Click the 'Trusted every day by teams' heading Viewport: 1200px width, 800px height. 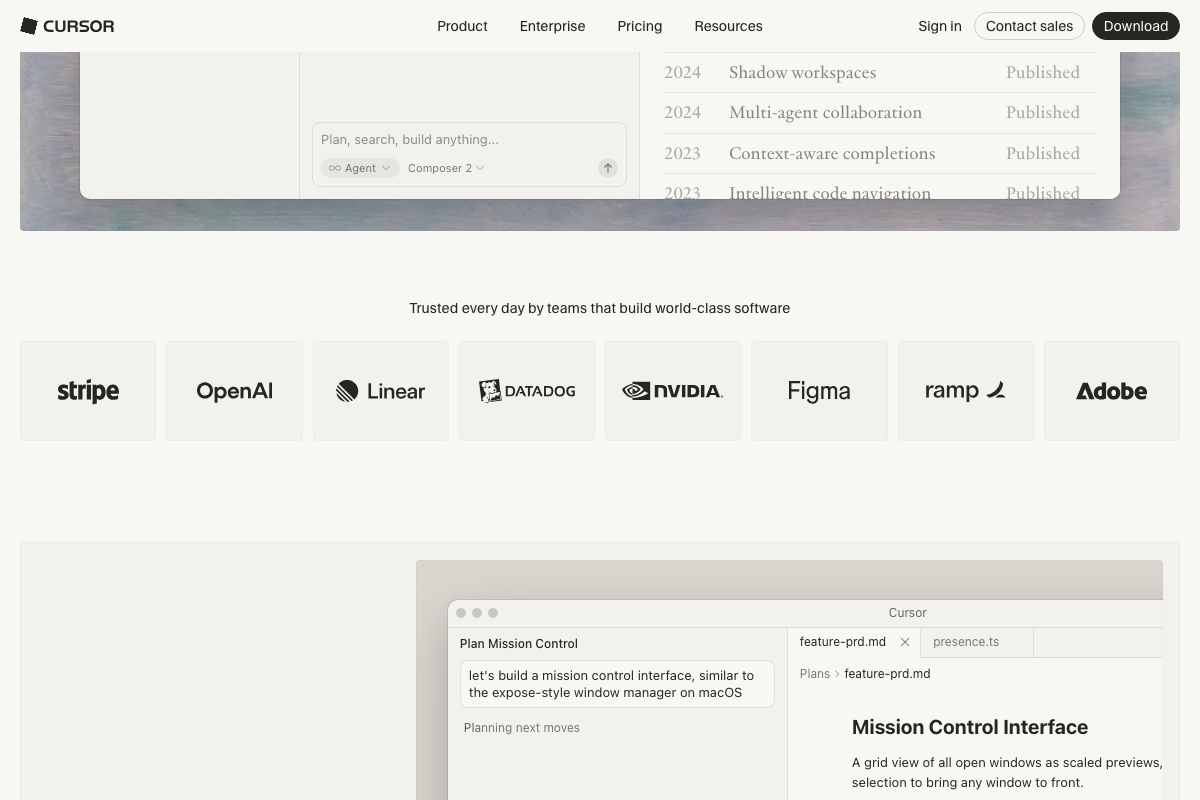600,308
